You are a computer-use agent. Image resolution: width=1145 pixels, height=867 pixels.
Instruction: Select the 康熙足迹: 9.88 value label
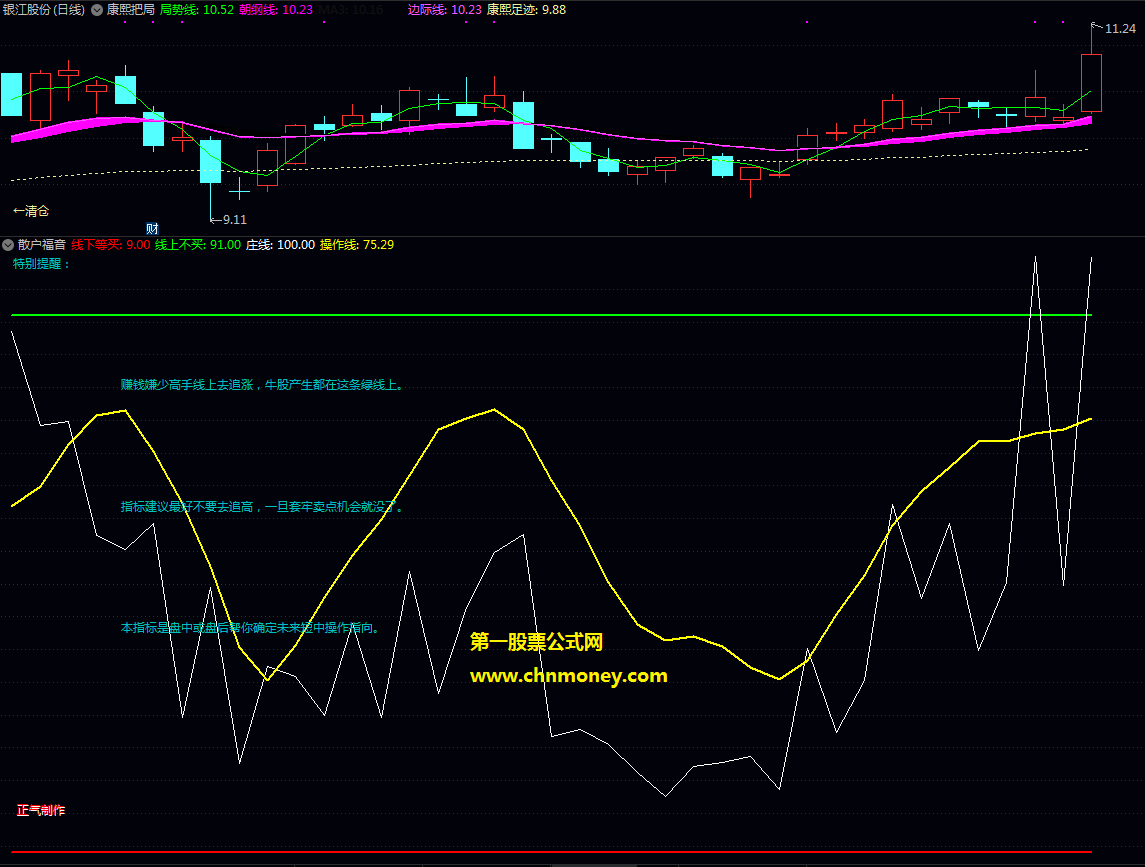click(x=526, y=10)
